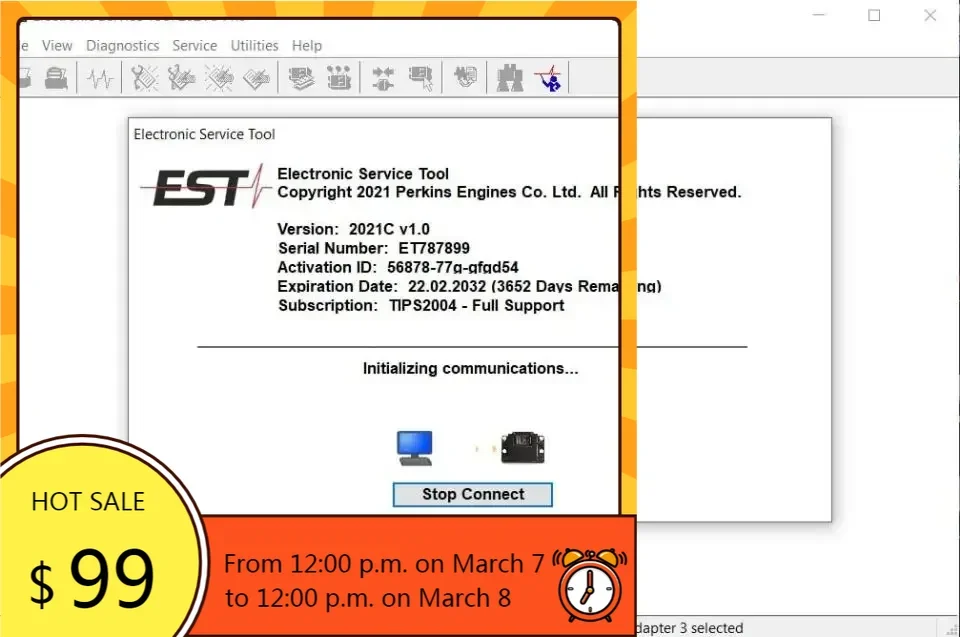Viewport: 960px width, 637px height.
Task: Open the Help menu
Action: pos(307,45)
